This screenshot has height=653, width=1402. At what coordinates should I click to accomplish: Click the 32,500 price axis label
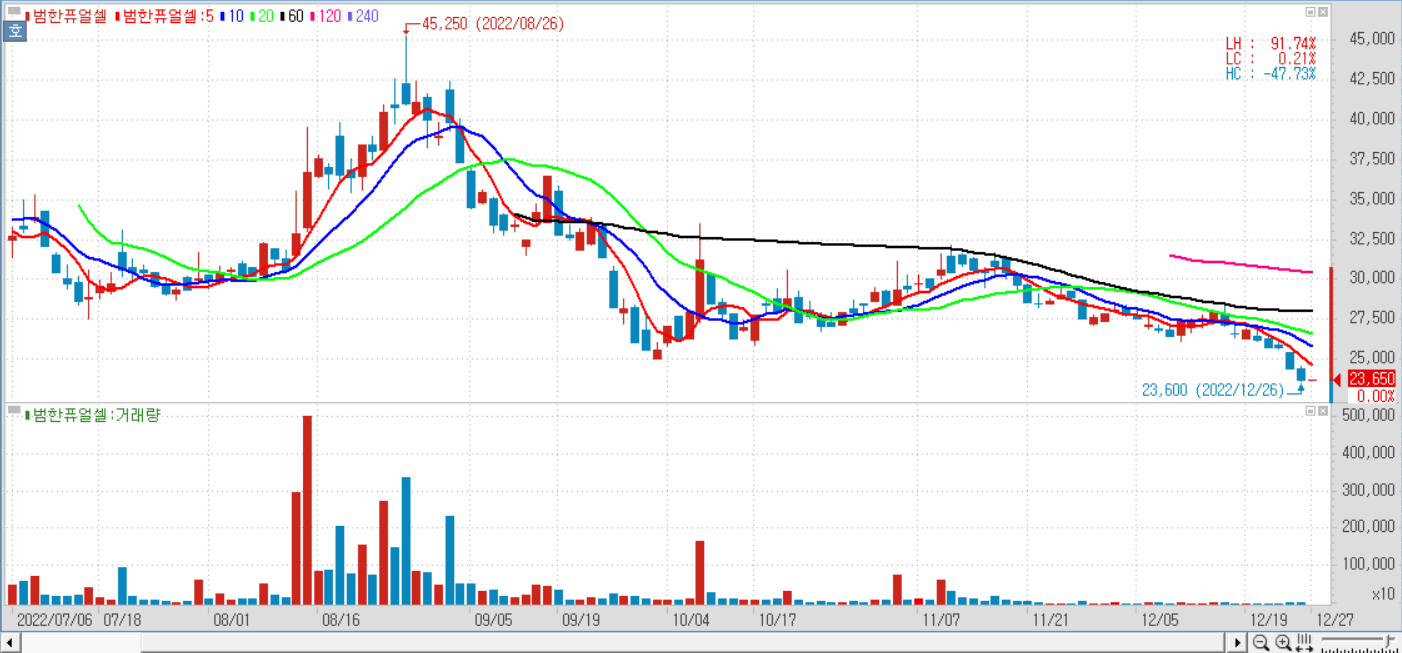[1371, 239]
